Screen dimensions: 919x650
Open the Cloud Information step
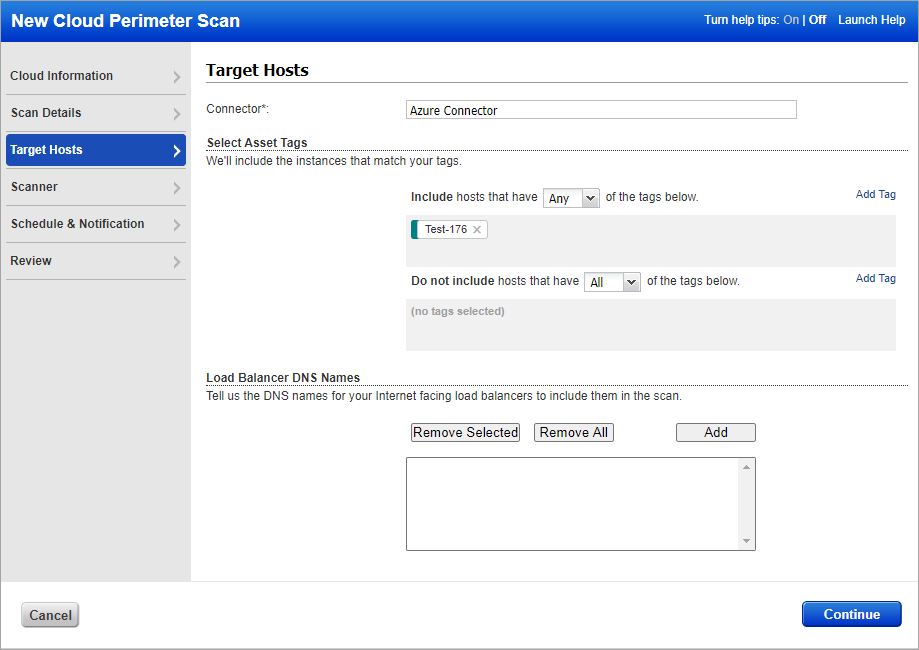[x=96, y=76]
